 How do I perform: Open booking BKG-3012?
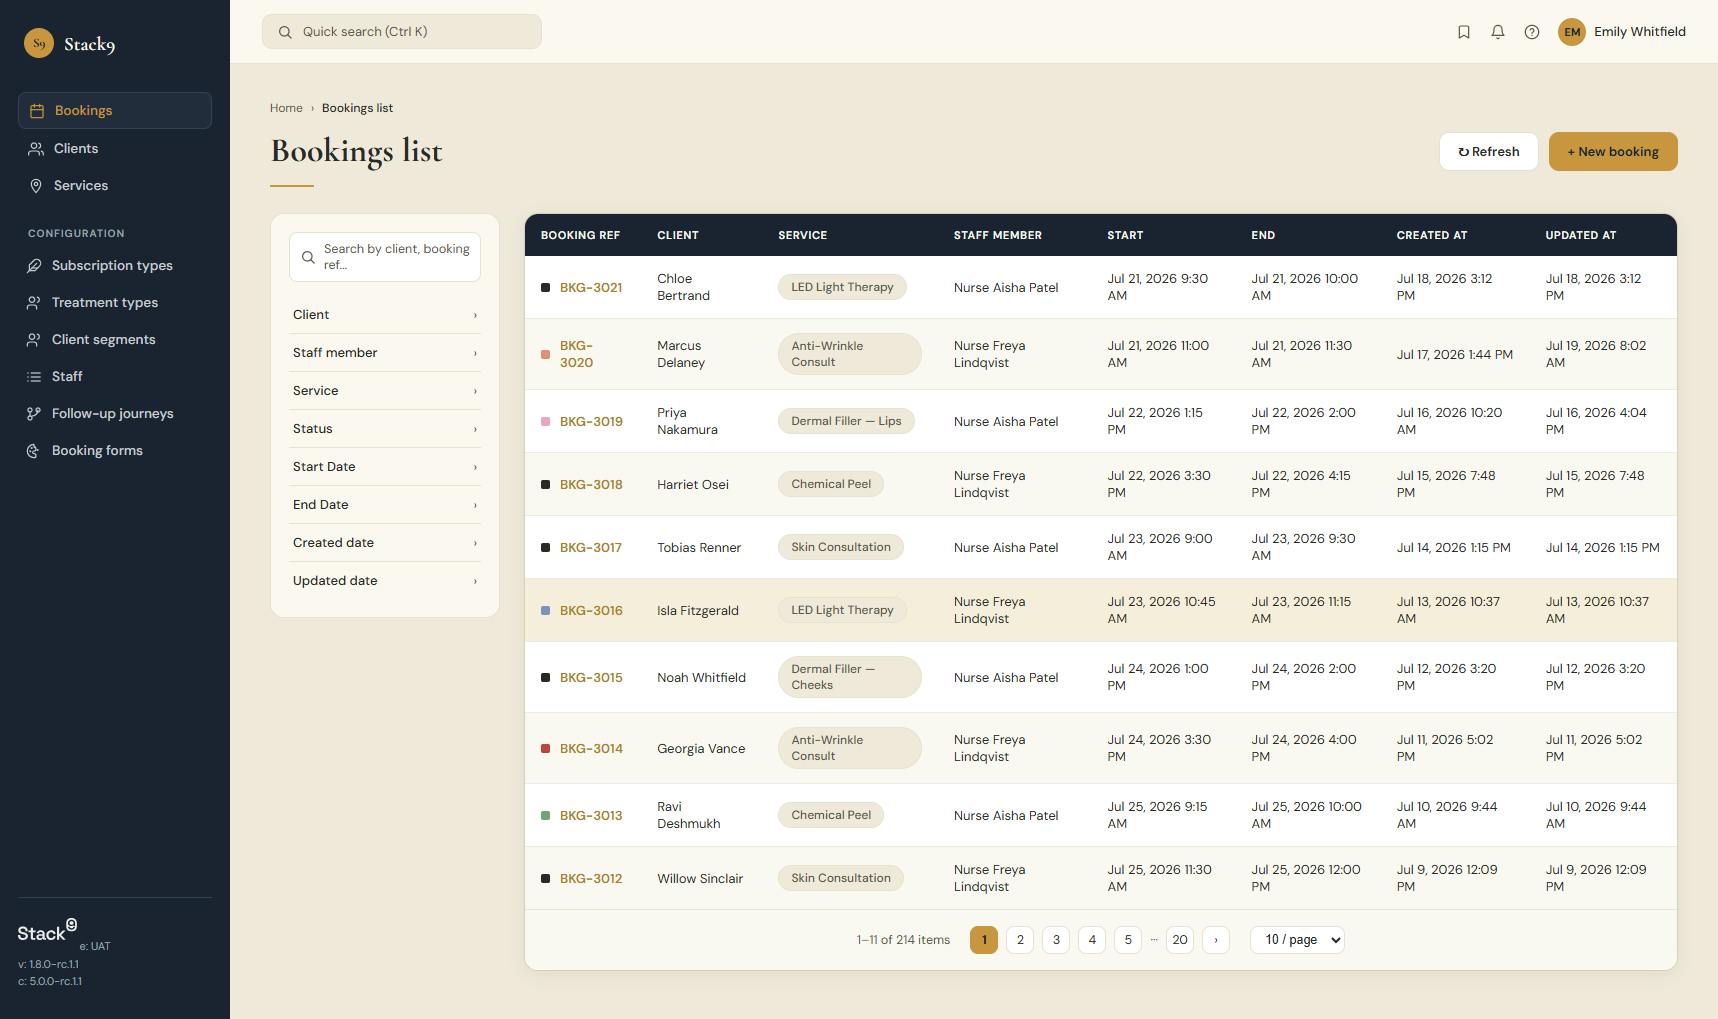(x=591, y=879)
